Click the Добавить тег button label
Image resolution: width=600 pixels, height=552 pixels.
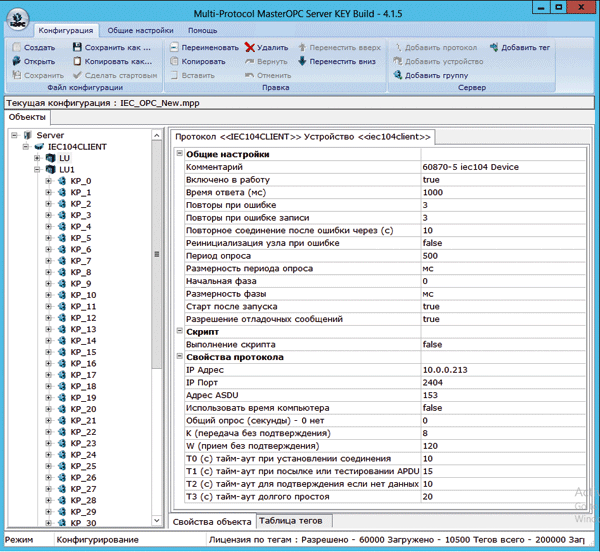[525, 47]
